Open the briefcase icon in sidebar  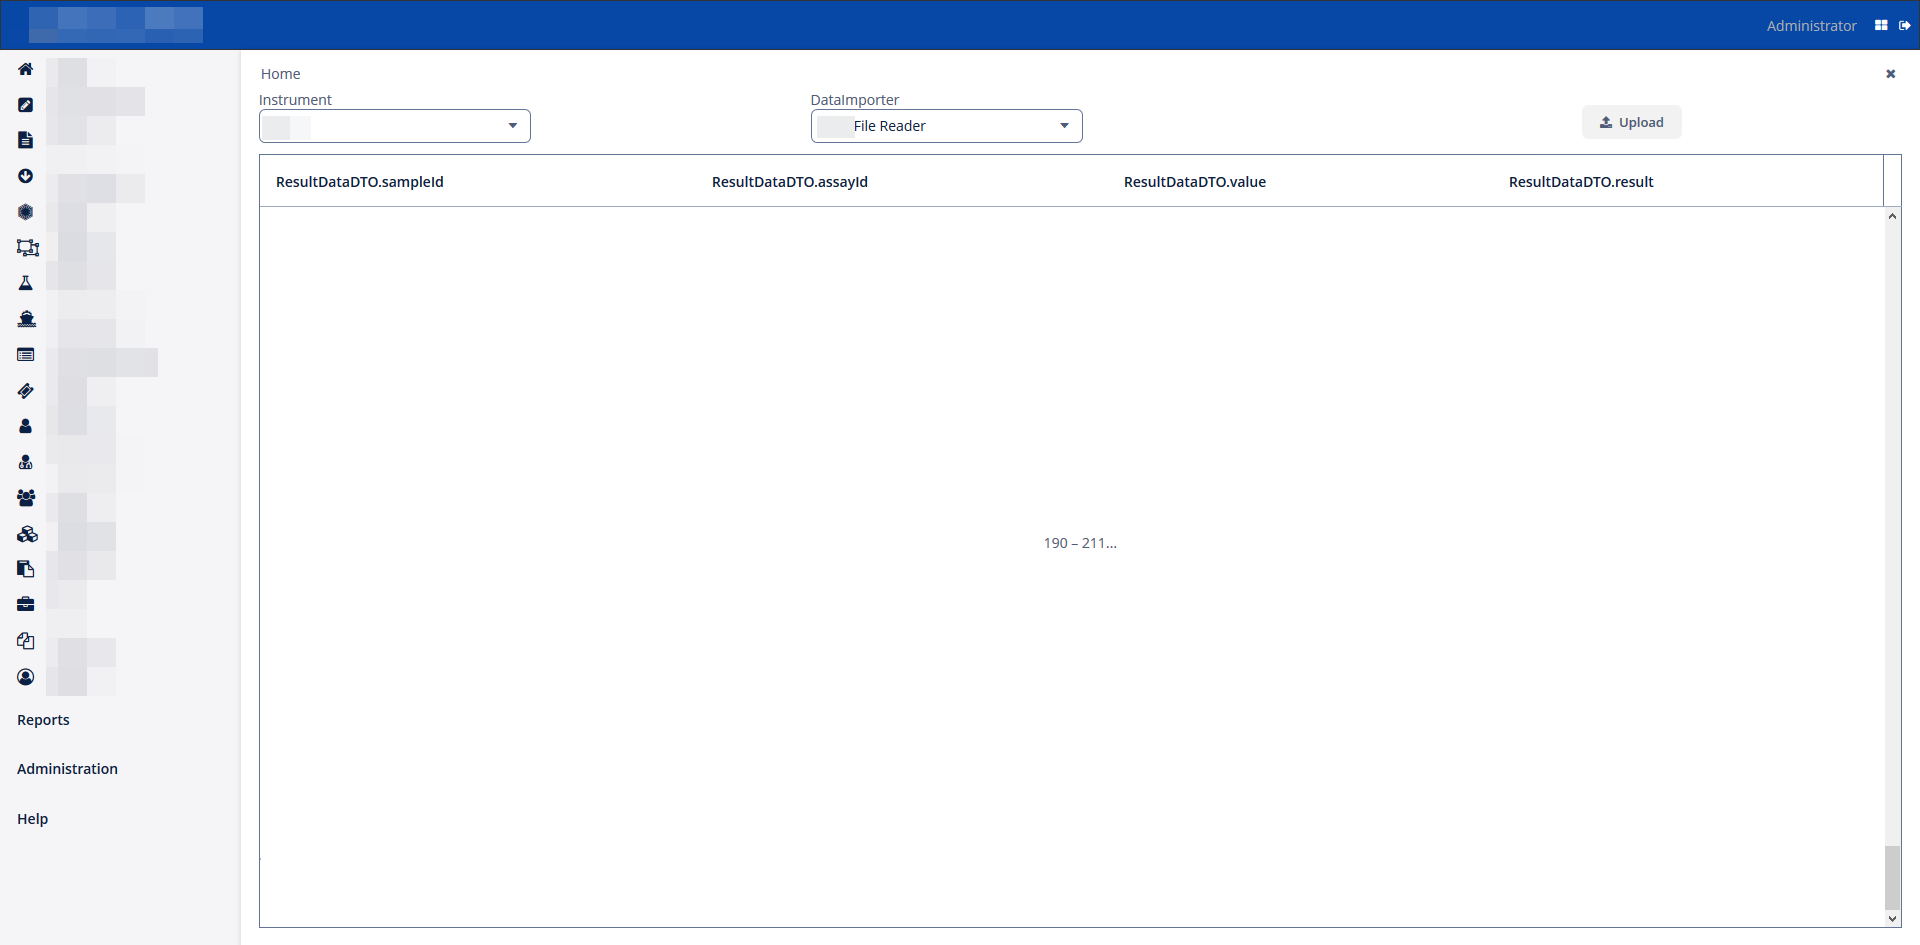26,604
